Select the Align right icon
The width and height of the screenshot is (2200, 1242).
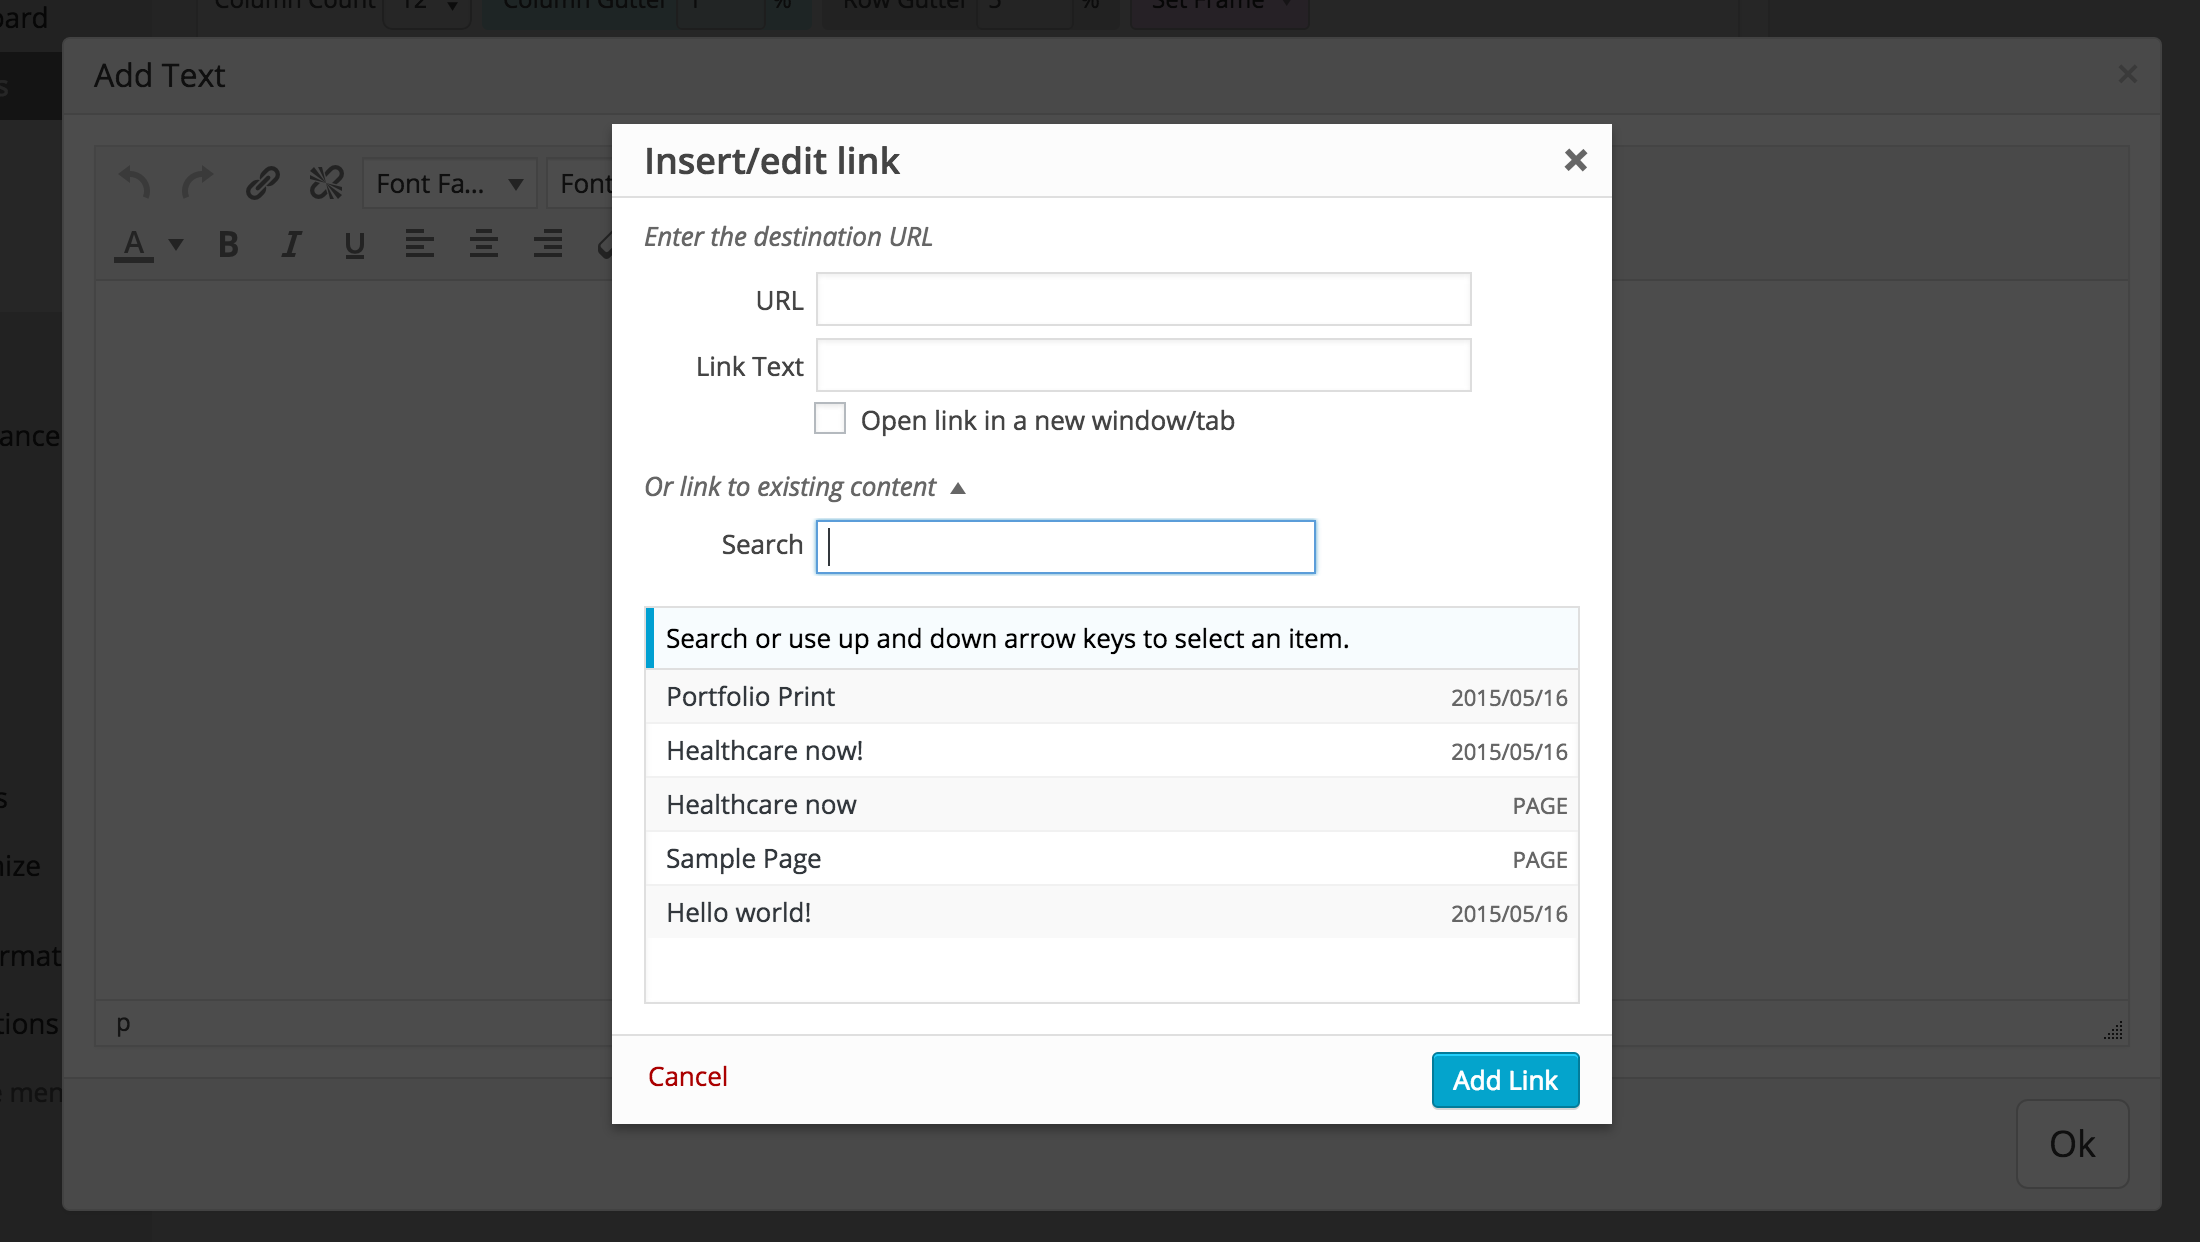tap(548, 243)
